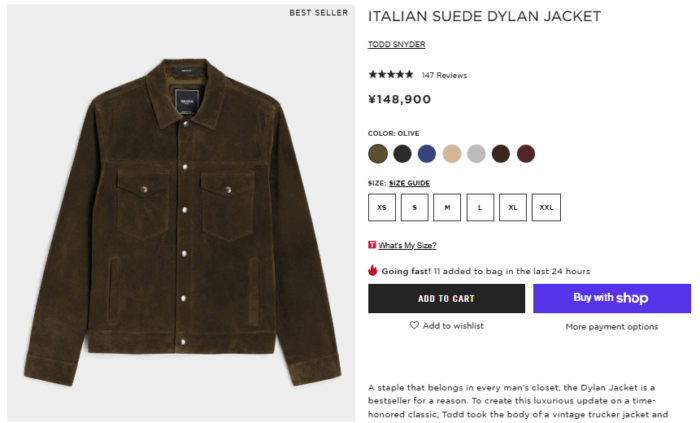700x423 pixels.
Task: Click the flame Going fast icon
Action: tap(373, 270)
